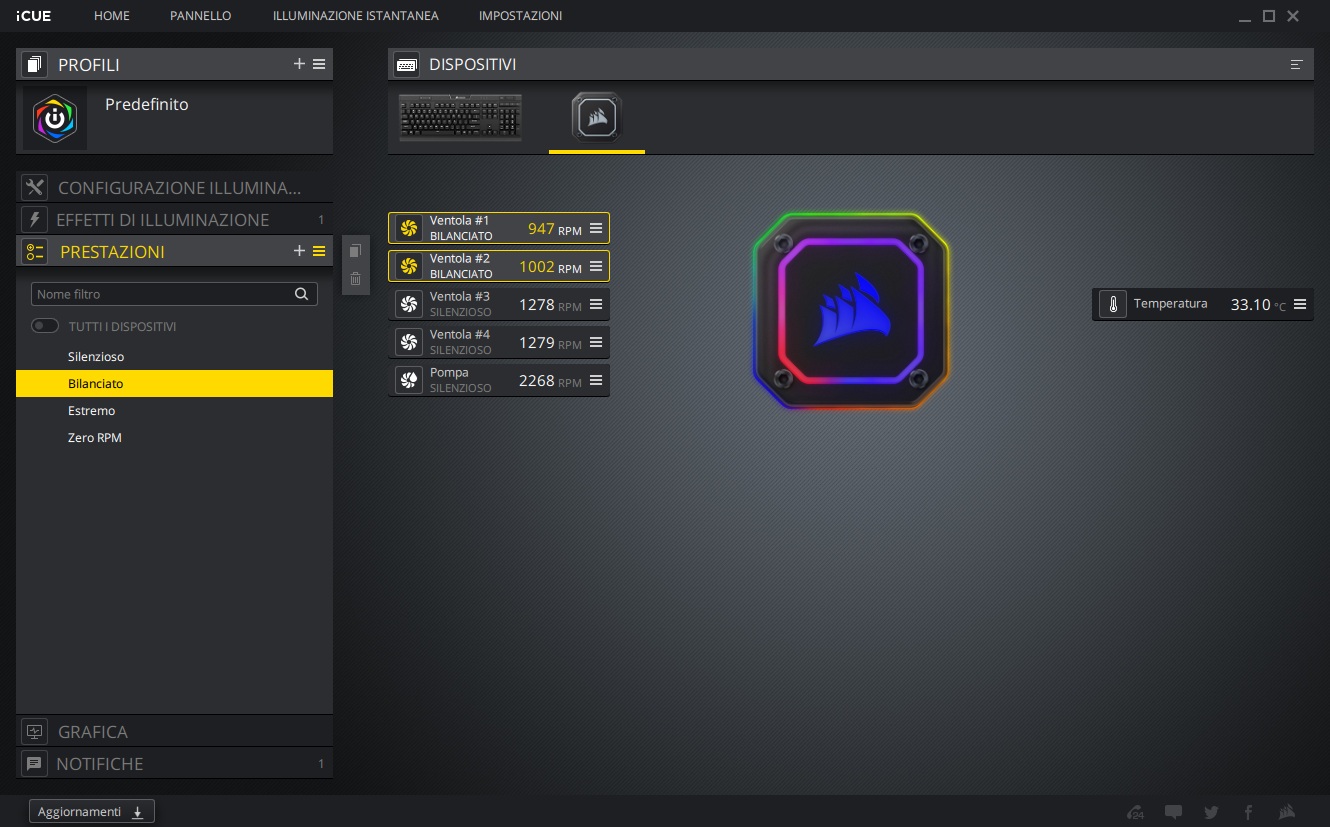The width and height of the screenshot is (1330, 827).
Task: Click Ventola #4 fan icon
Action: (x=408, y=343)
